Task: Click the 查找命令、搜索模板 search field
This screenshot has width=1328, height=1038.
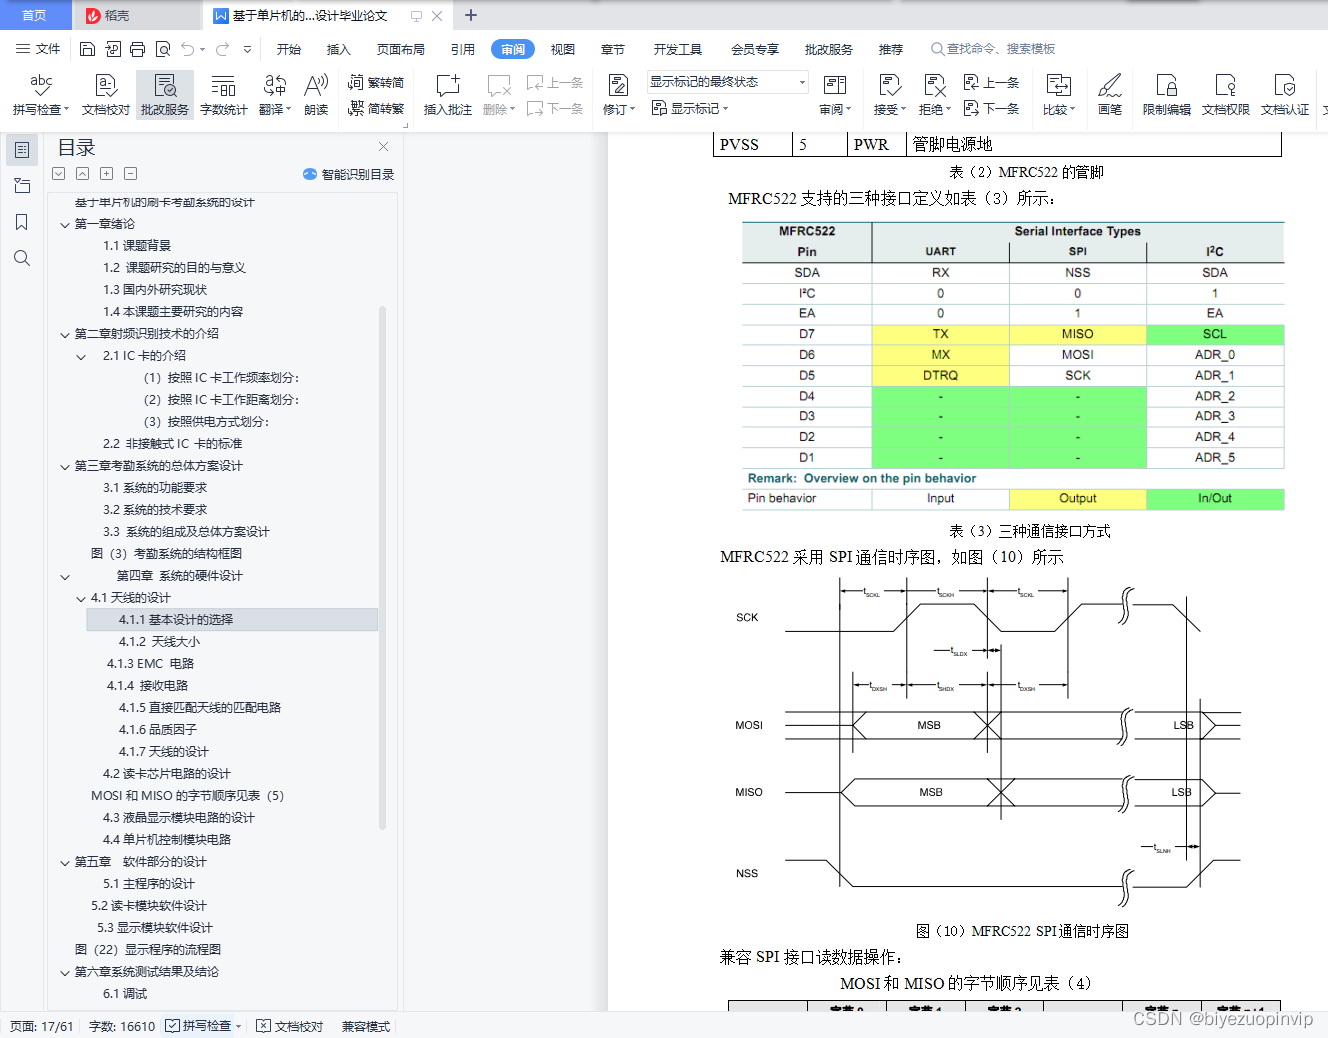Action: click(993, 49)
